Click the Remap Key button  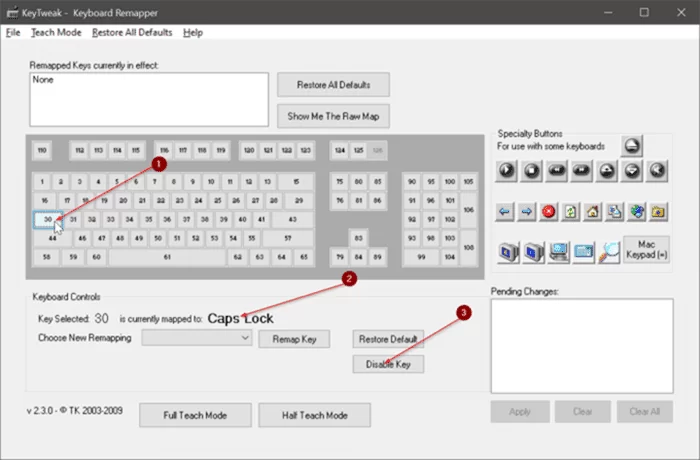coord(294,339)
